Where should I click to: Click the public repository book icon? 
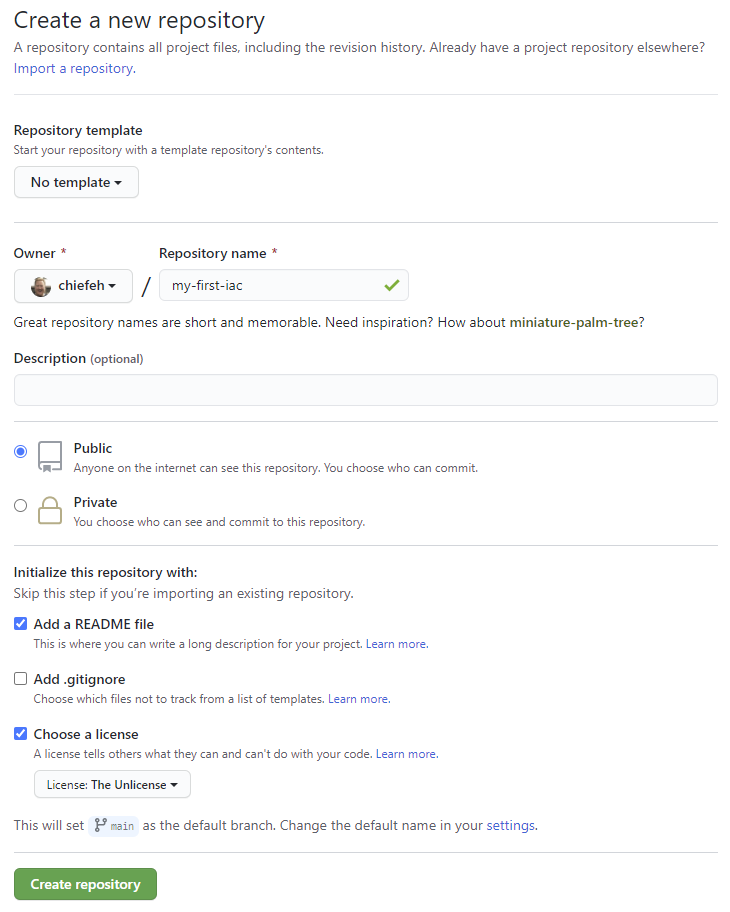pos(50,455)
